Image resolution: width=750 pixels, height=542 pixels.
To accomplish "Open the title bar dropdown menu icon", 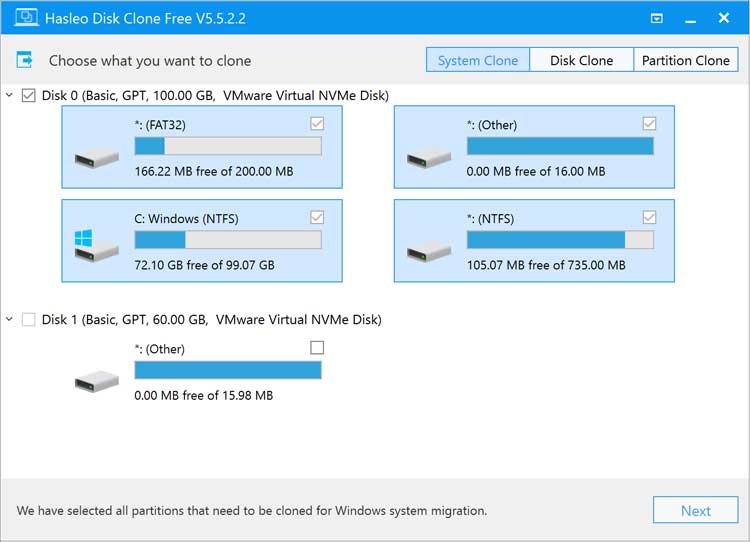I will point(657,19).
